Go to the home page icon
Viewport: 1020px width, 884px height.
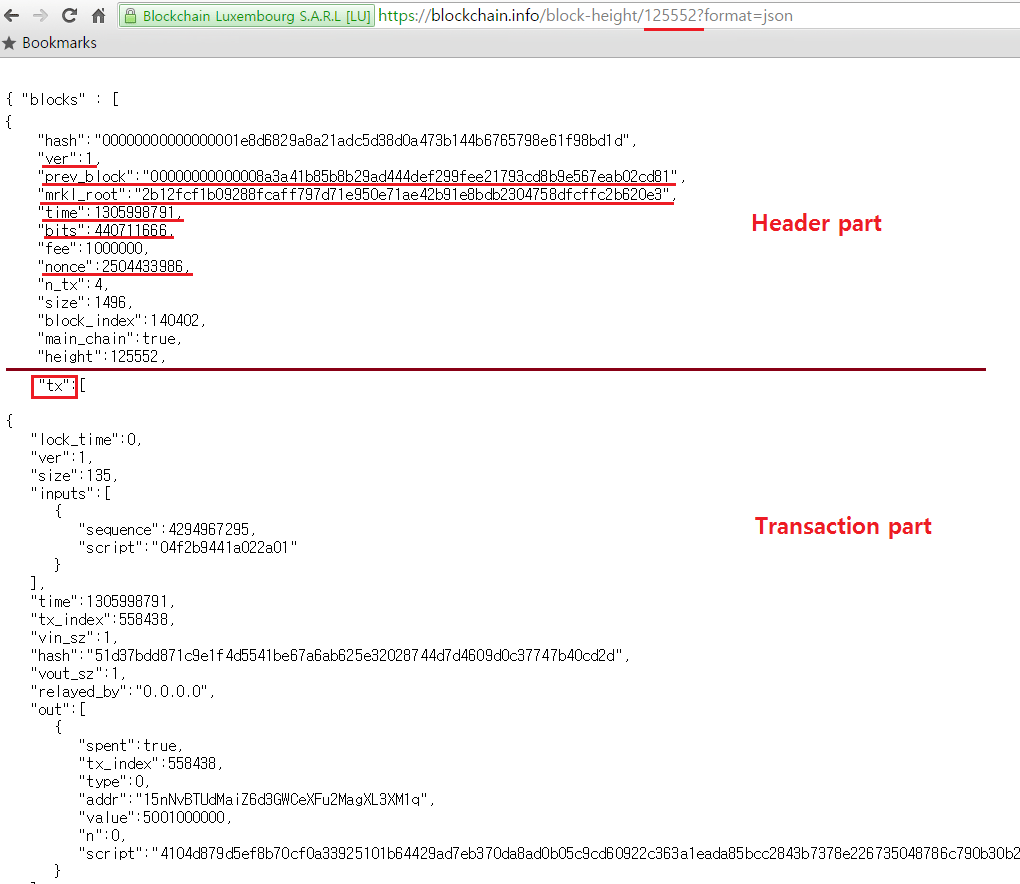[99, 16]
